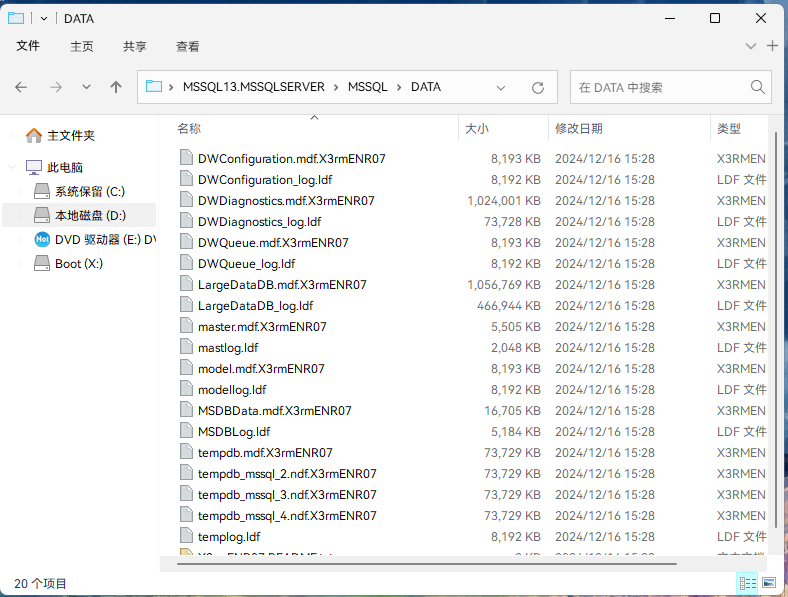Collapse the 此电脑 tree node

click(13, 167)
